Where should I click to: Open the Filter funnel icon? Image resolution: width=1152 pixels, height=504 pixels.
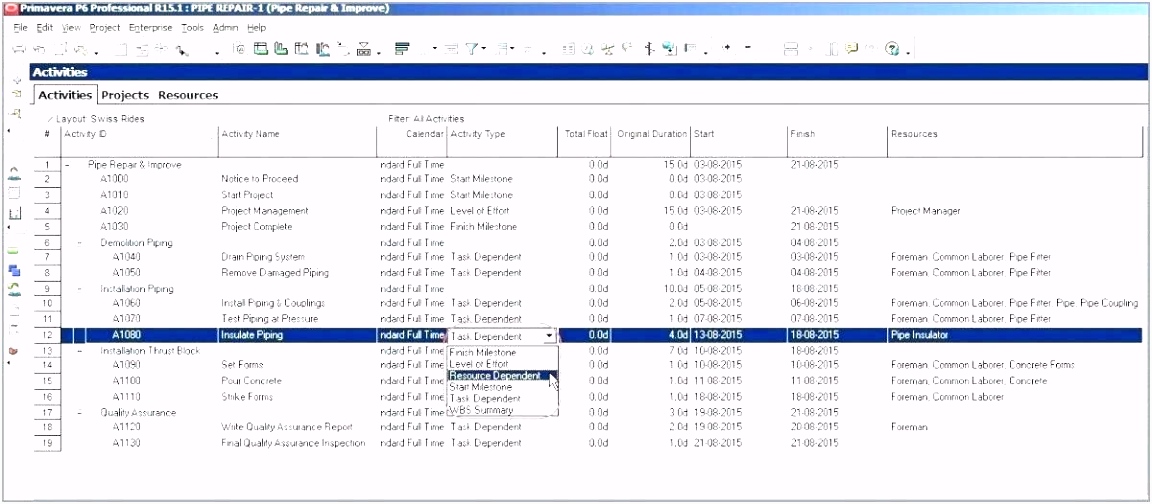point(471,49)
